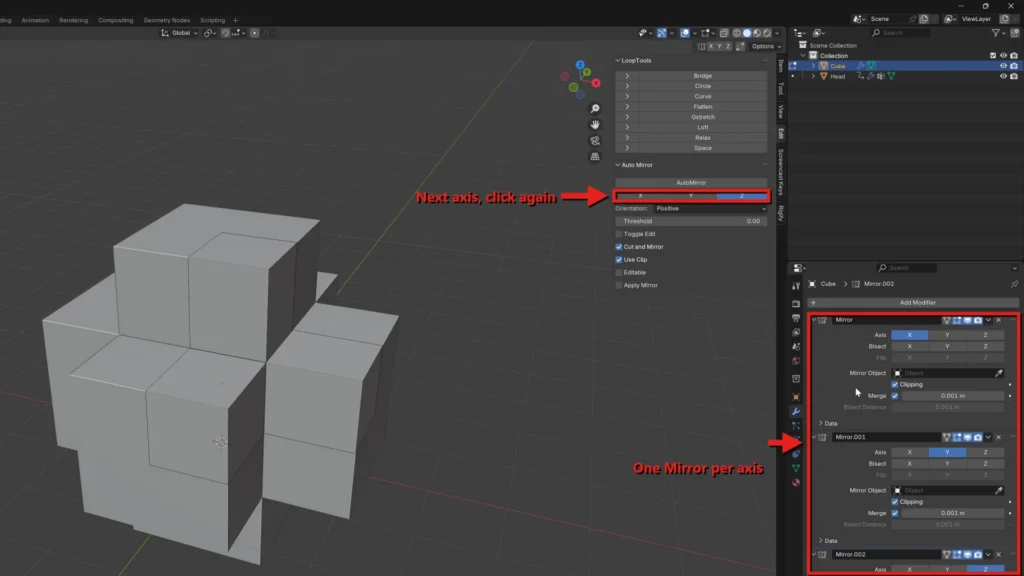Run the LoopTools Circle tool
1024x576 pixels.
(703, 86)
